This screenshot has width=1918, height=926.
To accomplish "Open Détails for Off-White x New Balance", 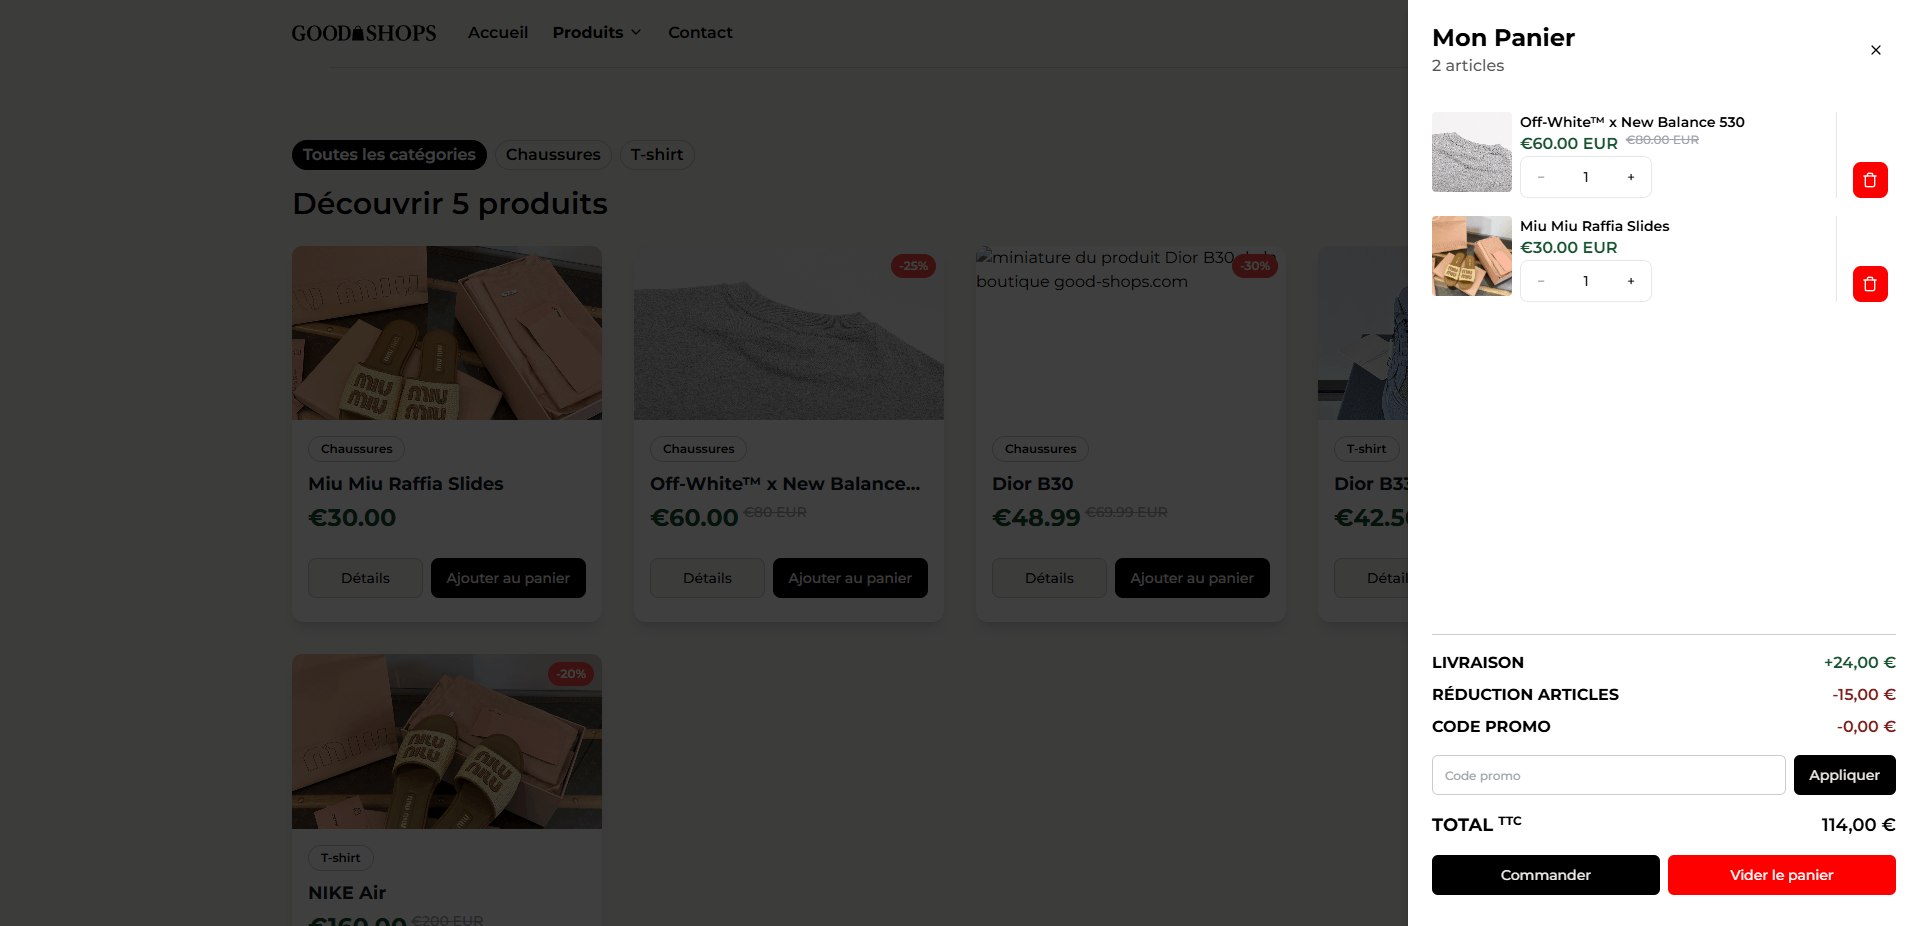I will (x=706, y=578).
